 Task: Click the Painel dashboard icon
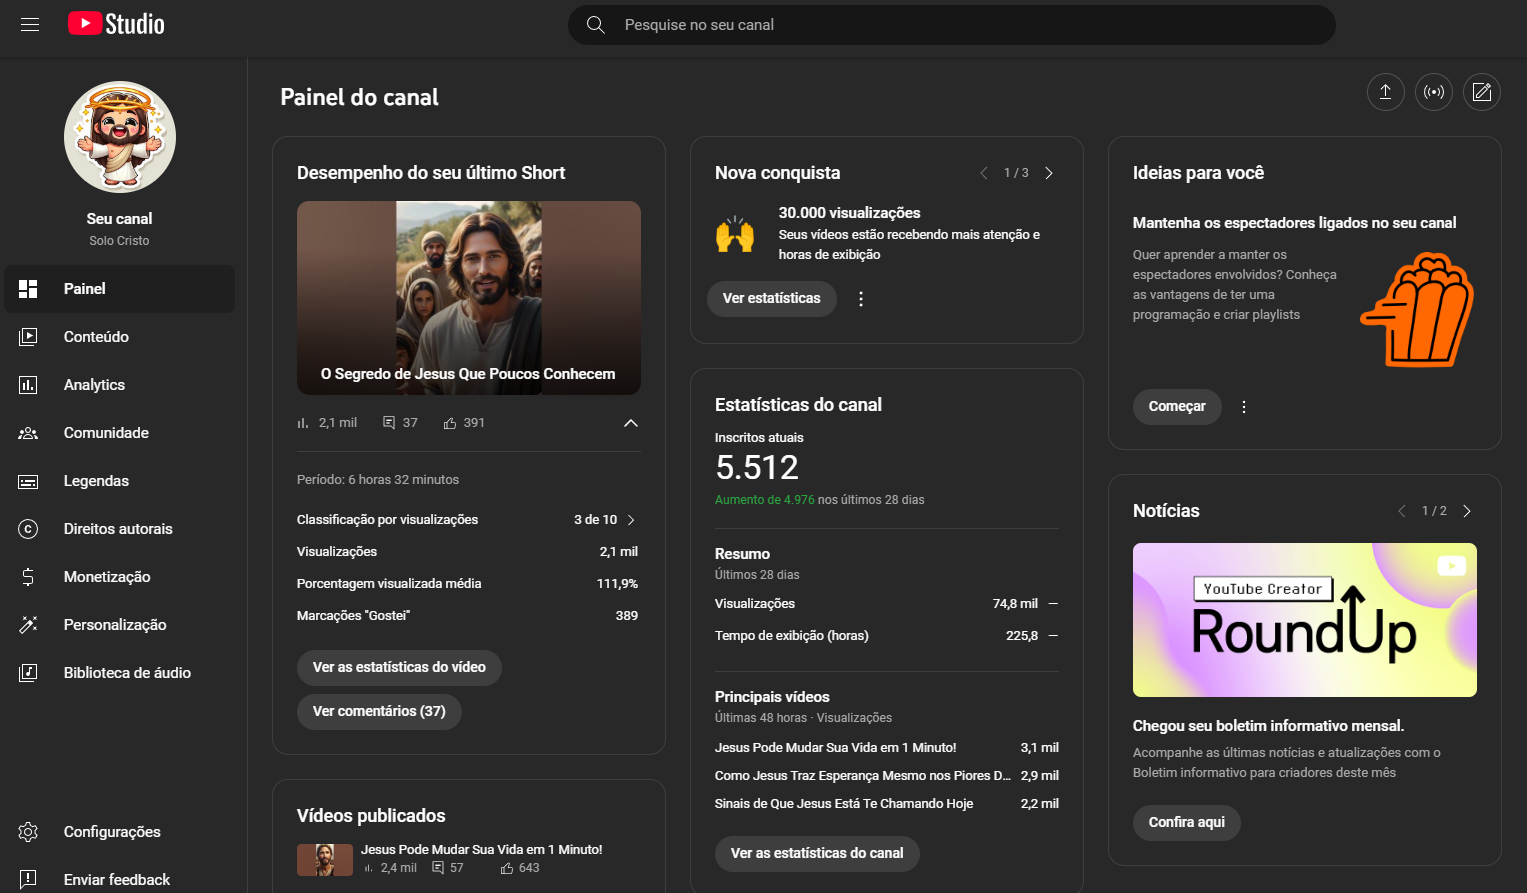pyautogui.click(x=28, y=289)
